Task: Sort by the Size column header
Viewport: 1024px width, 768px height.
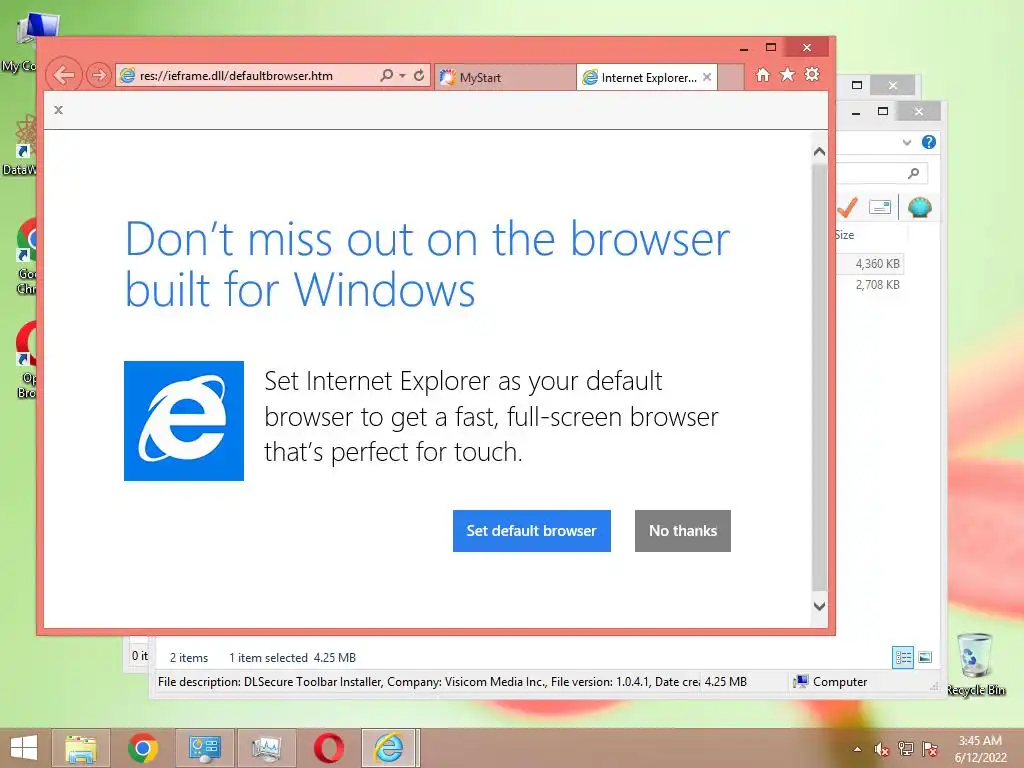Action: tap(844, 235)
